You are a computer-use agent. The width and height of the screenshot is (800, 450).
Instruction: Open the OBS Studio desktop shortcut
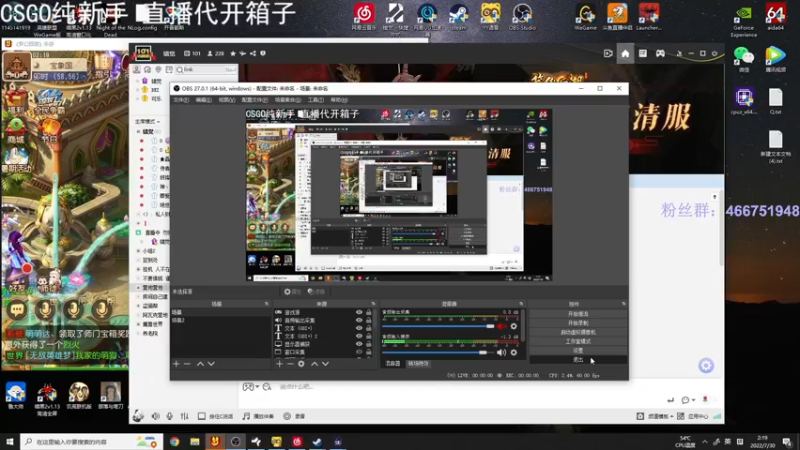[522, 16]
